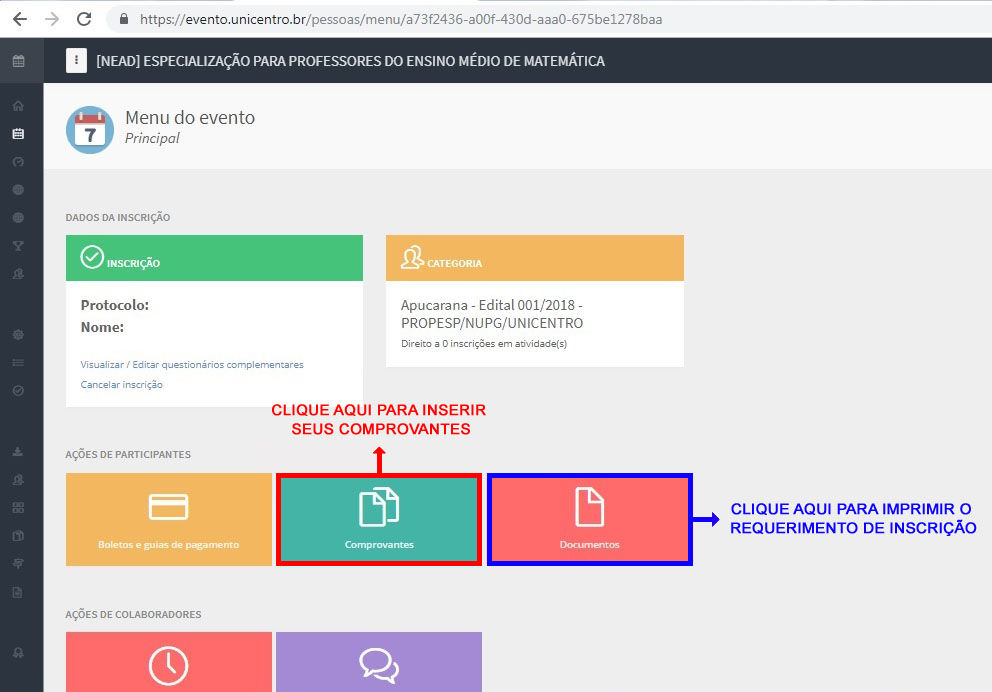Go forward in browser history
The height and width of the screenshot is (692, 992).
coord(52,19)
